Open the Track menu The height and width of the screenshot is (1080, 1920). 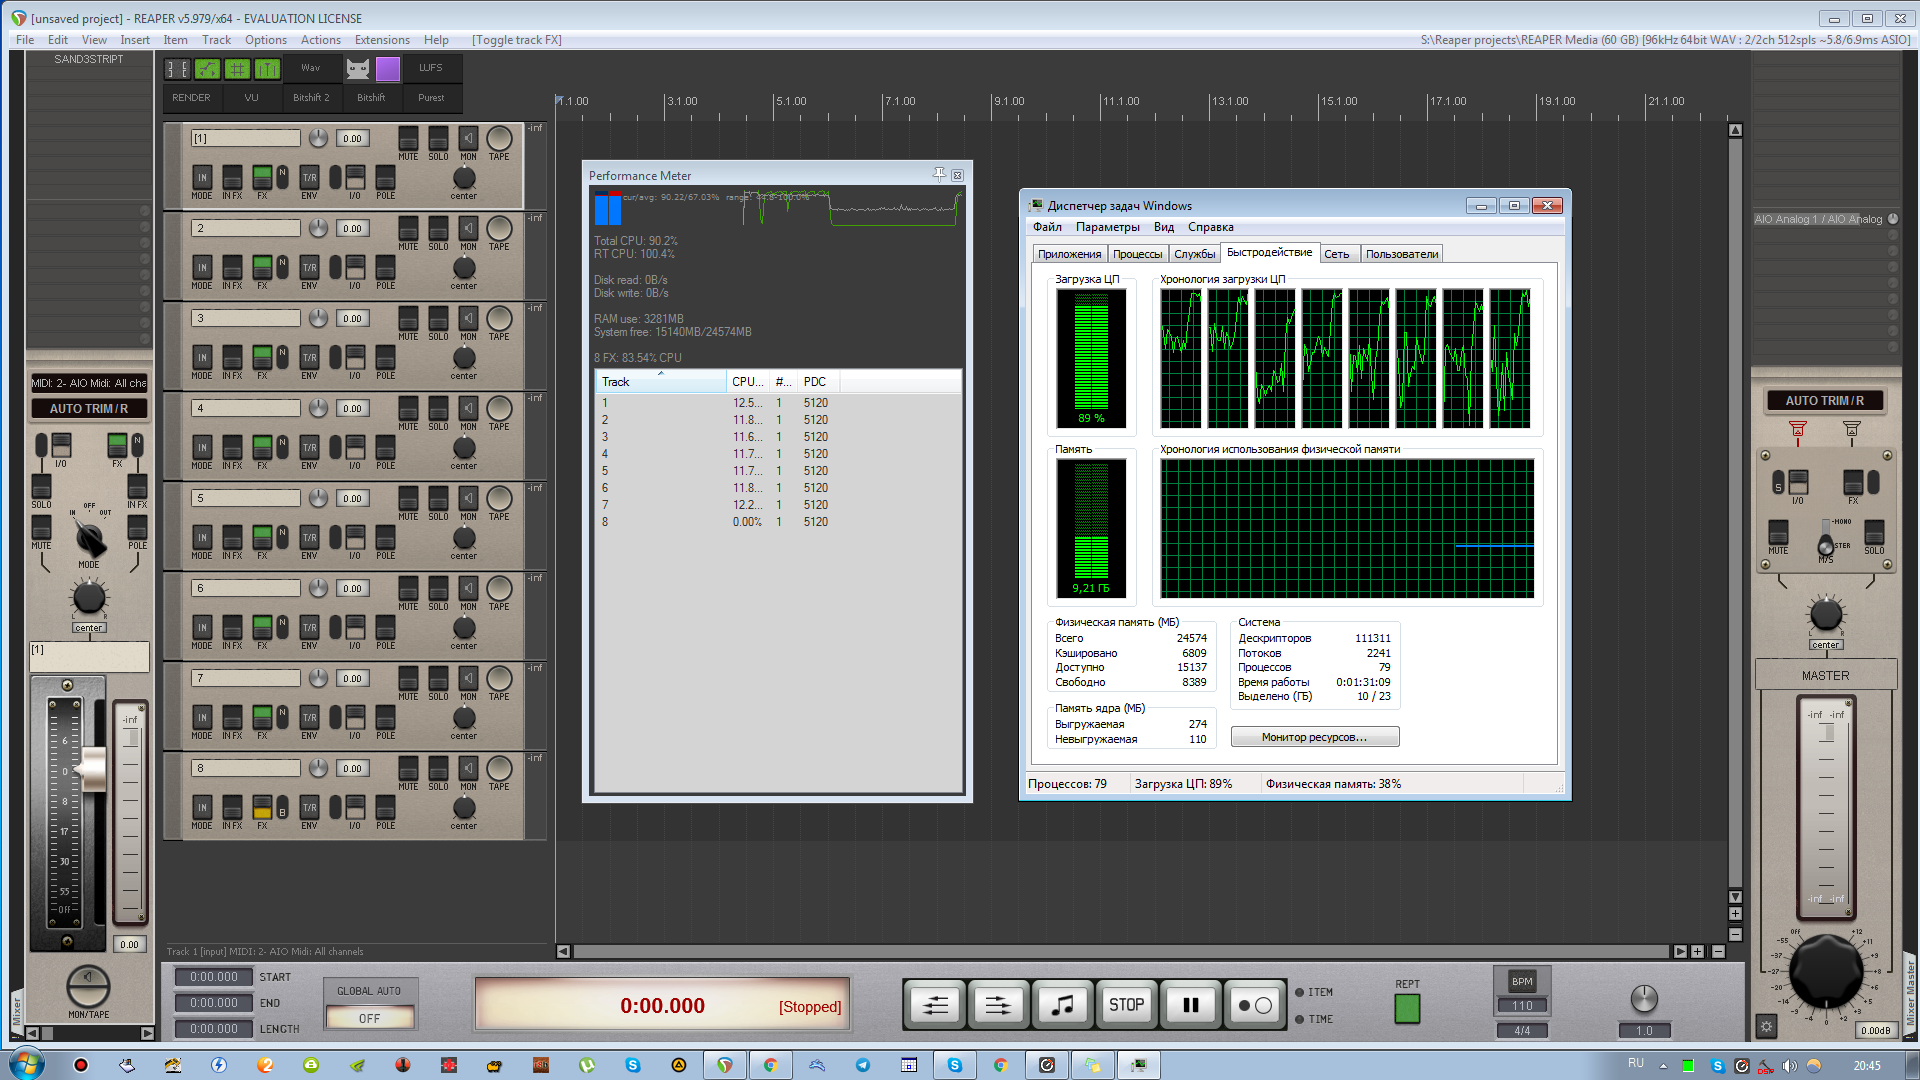click(216, 40)
